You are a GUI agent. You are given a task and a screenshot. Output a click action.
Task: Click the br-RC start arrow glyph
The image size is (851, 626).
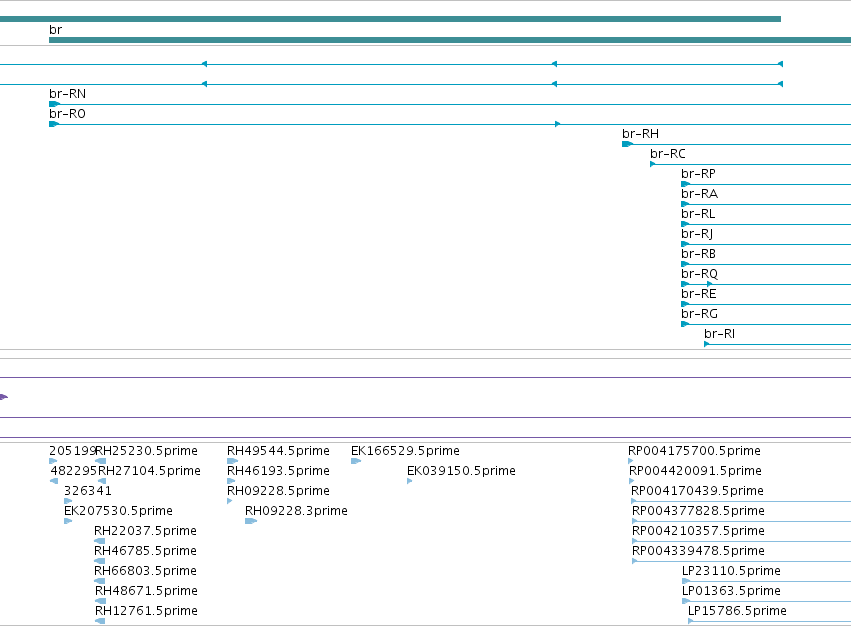(x=653, y=164)
